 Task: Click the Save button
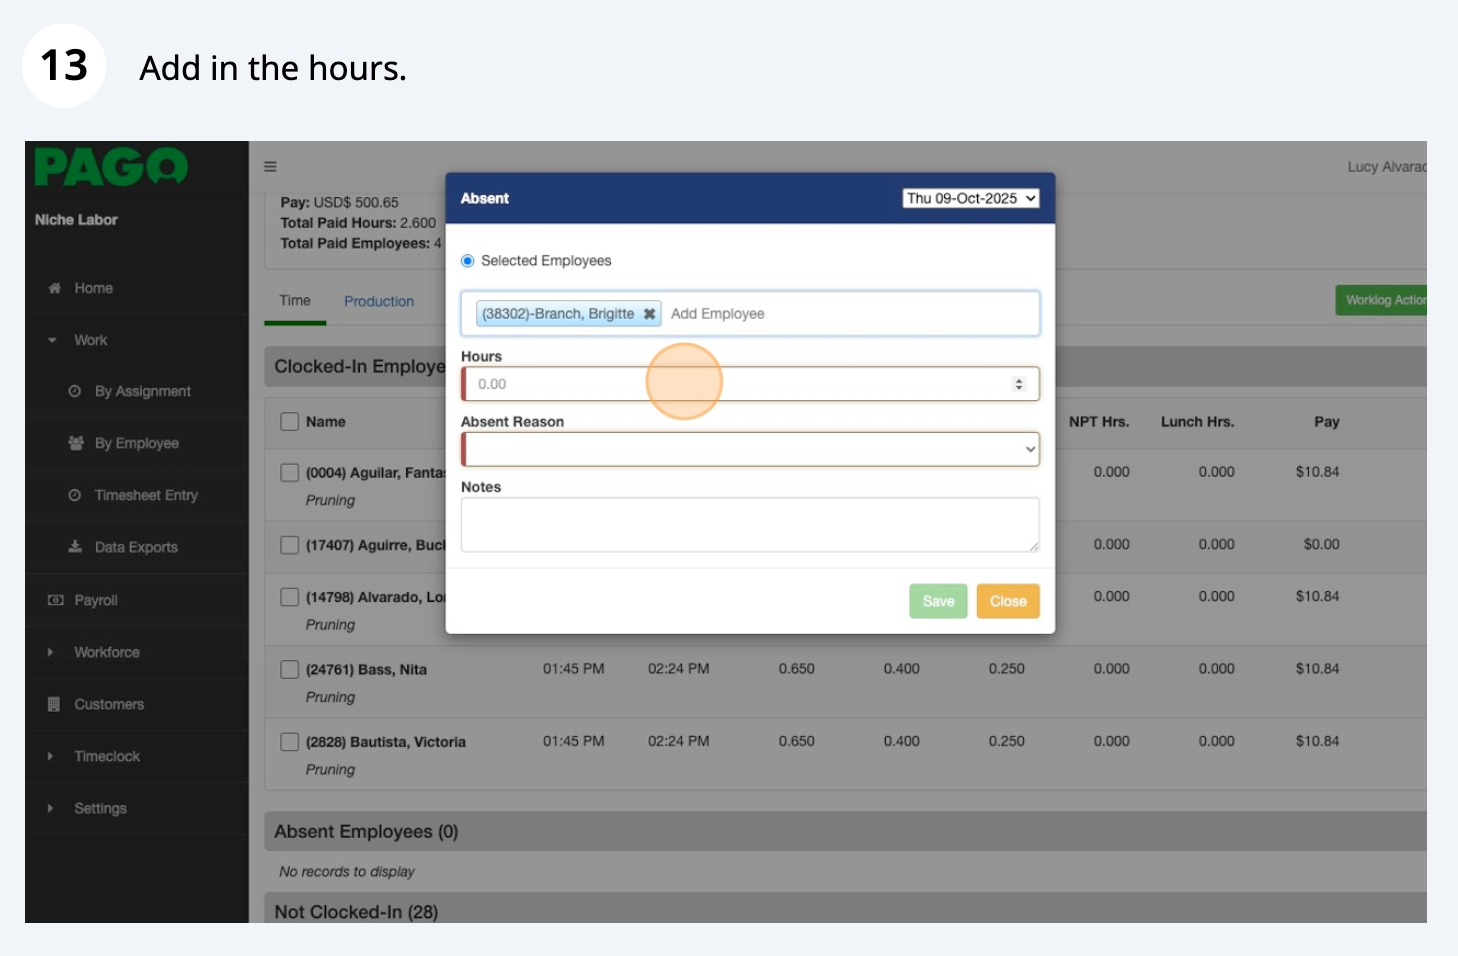[937, 601]
